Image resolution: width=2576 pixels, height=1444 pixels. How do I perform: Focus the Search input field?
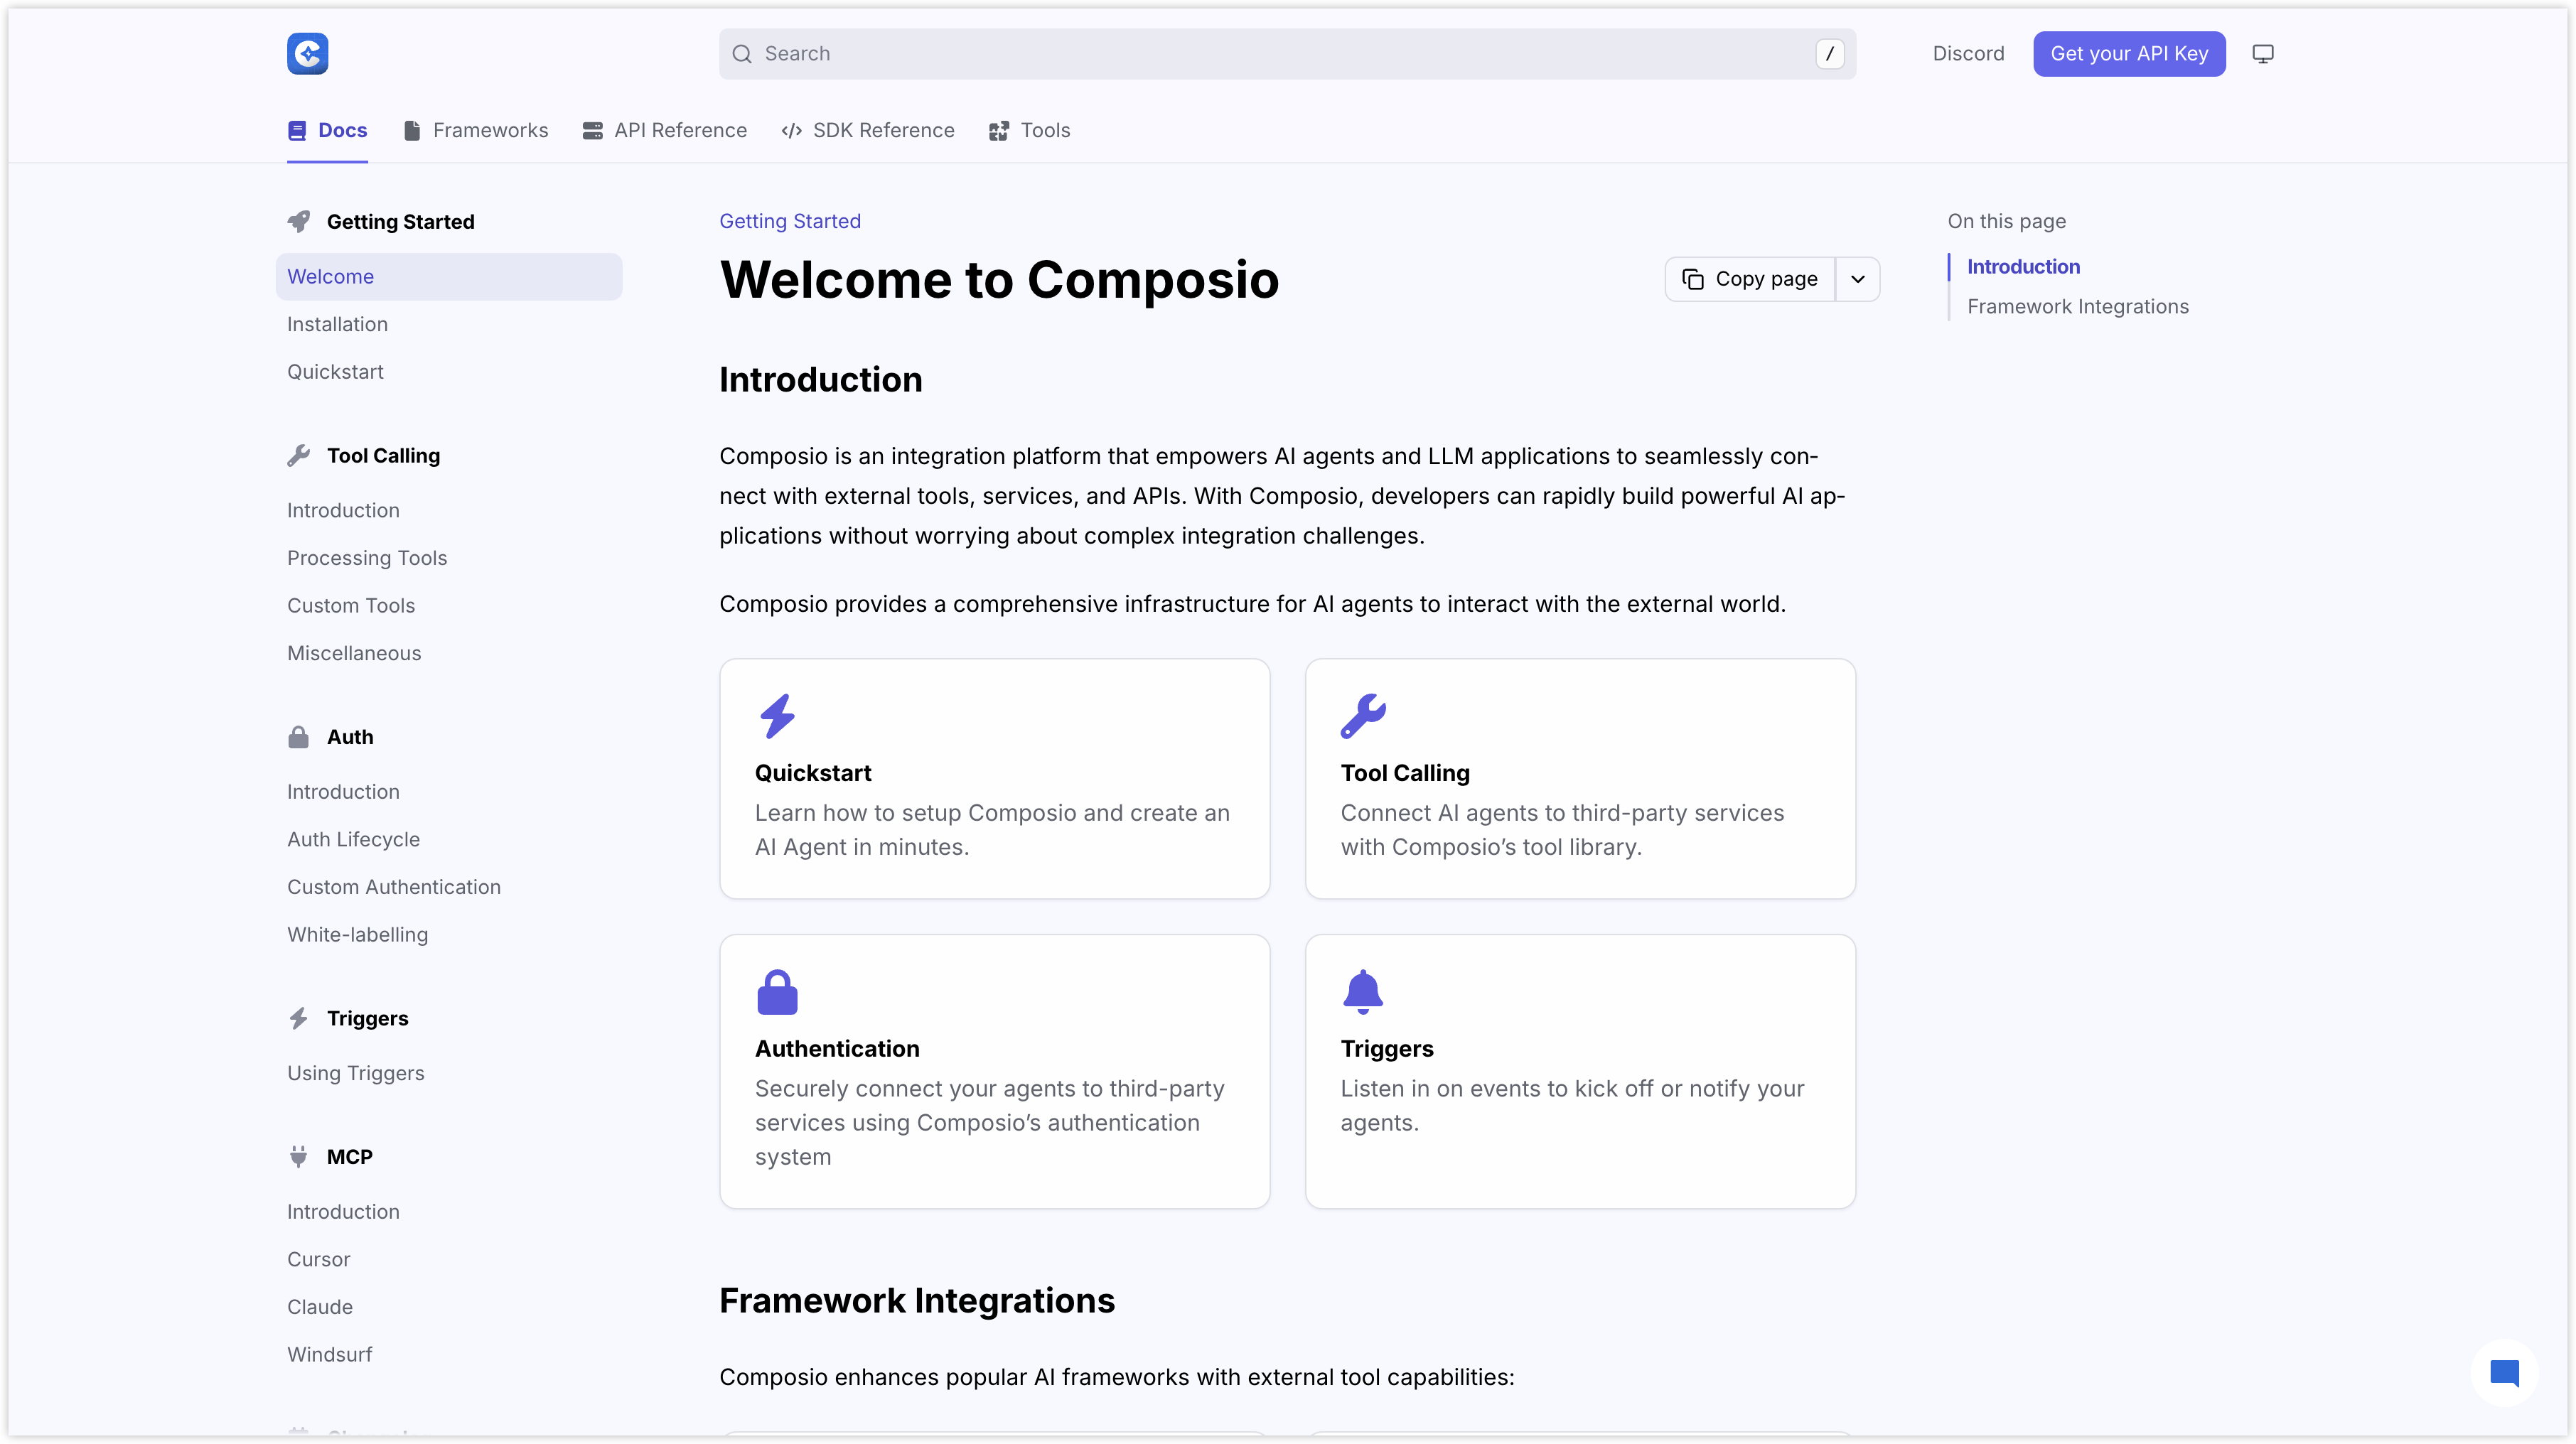(x=1287, y=54)
